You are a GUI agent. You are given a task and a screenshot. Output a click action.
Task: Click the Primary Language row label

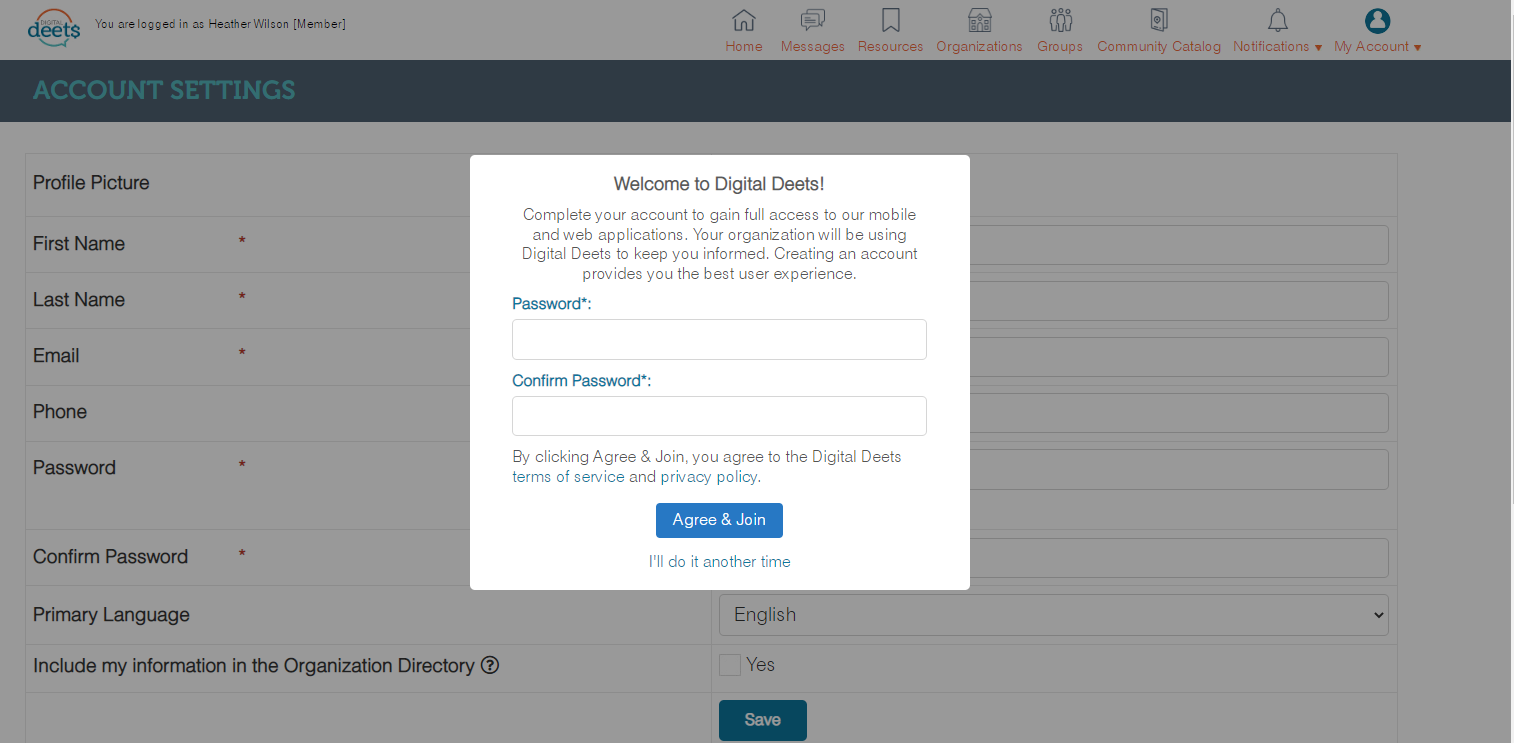(x=111, y=615)
